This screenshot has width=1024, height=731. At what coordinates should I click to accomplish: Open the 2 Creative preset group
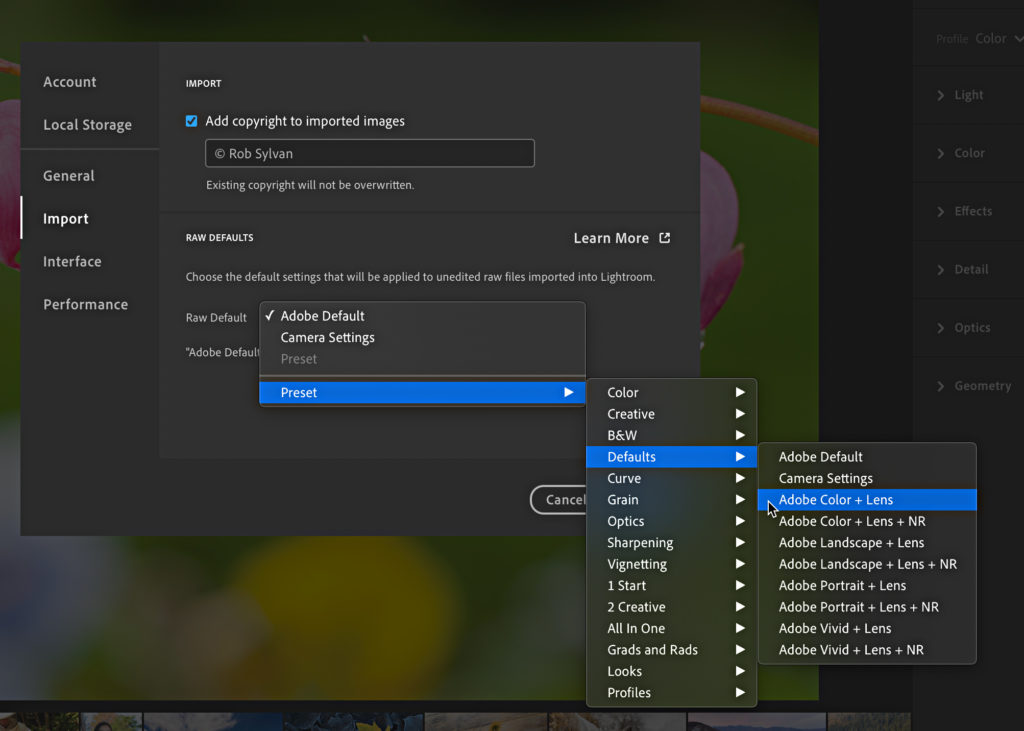pyautogui.click(x=672, y=607)
